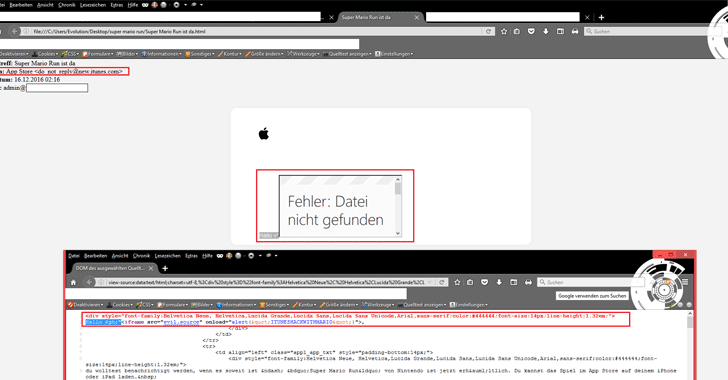This screenshot has width=728, height=380.
Task: Open downloads arrow icon in main window
Action: [x=546, y=31]
